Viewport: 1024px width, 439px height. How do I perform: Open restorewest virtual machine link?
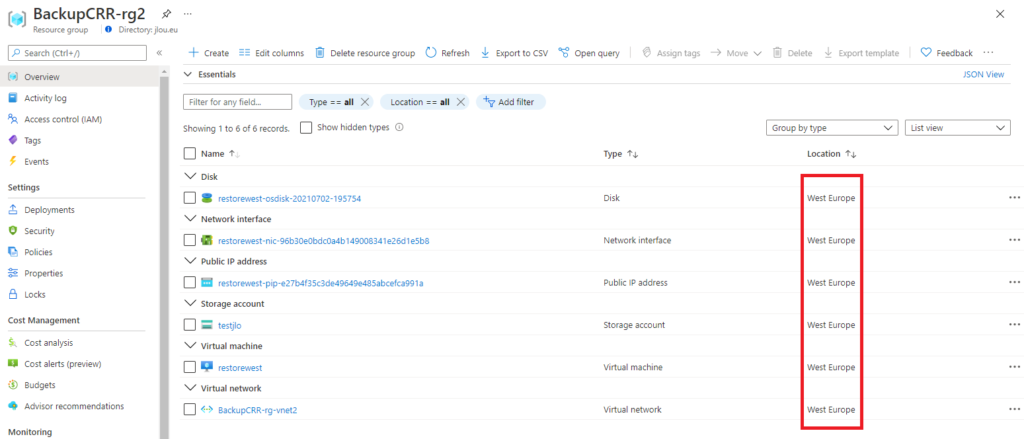240,367
